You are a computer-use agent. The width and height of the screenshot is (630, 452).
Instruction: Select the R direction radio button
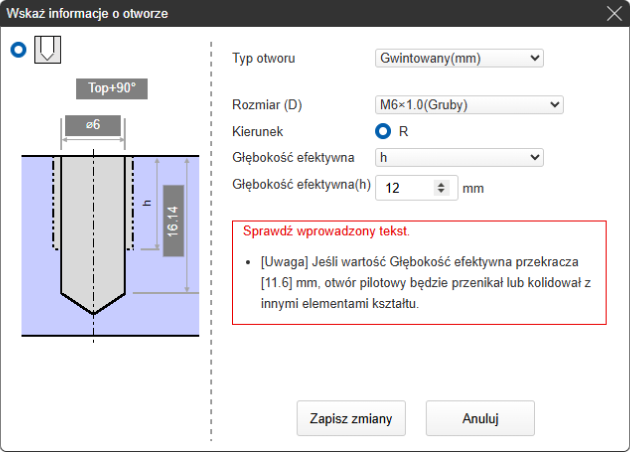[x=383, y=131]
